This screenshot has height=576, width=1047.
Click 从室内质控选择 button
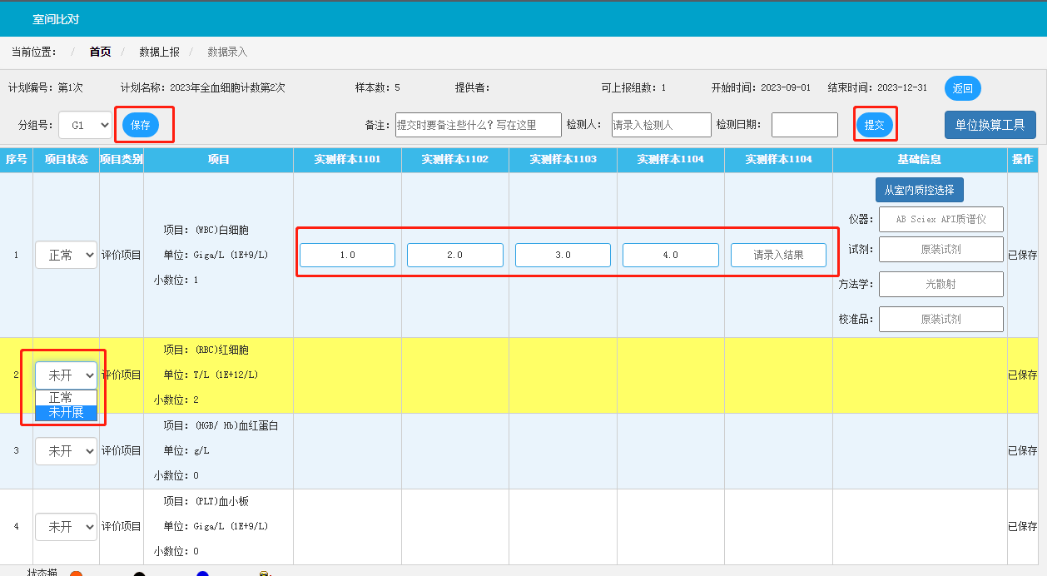point(919,190)
